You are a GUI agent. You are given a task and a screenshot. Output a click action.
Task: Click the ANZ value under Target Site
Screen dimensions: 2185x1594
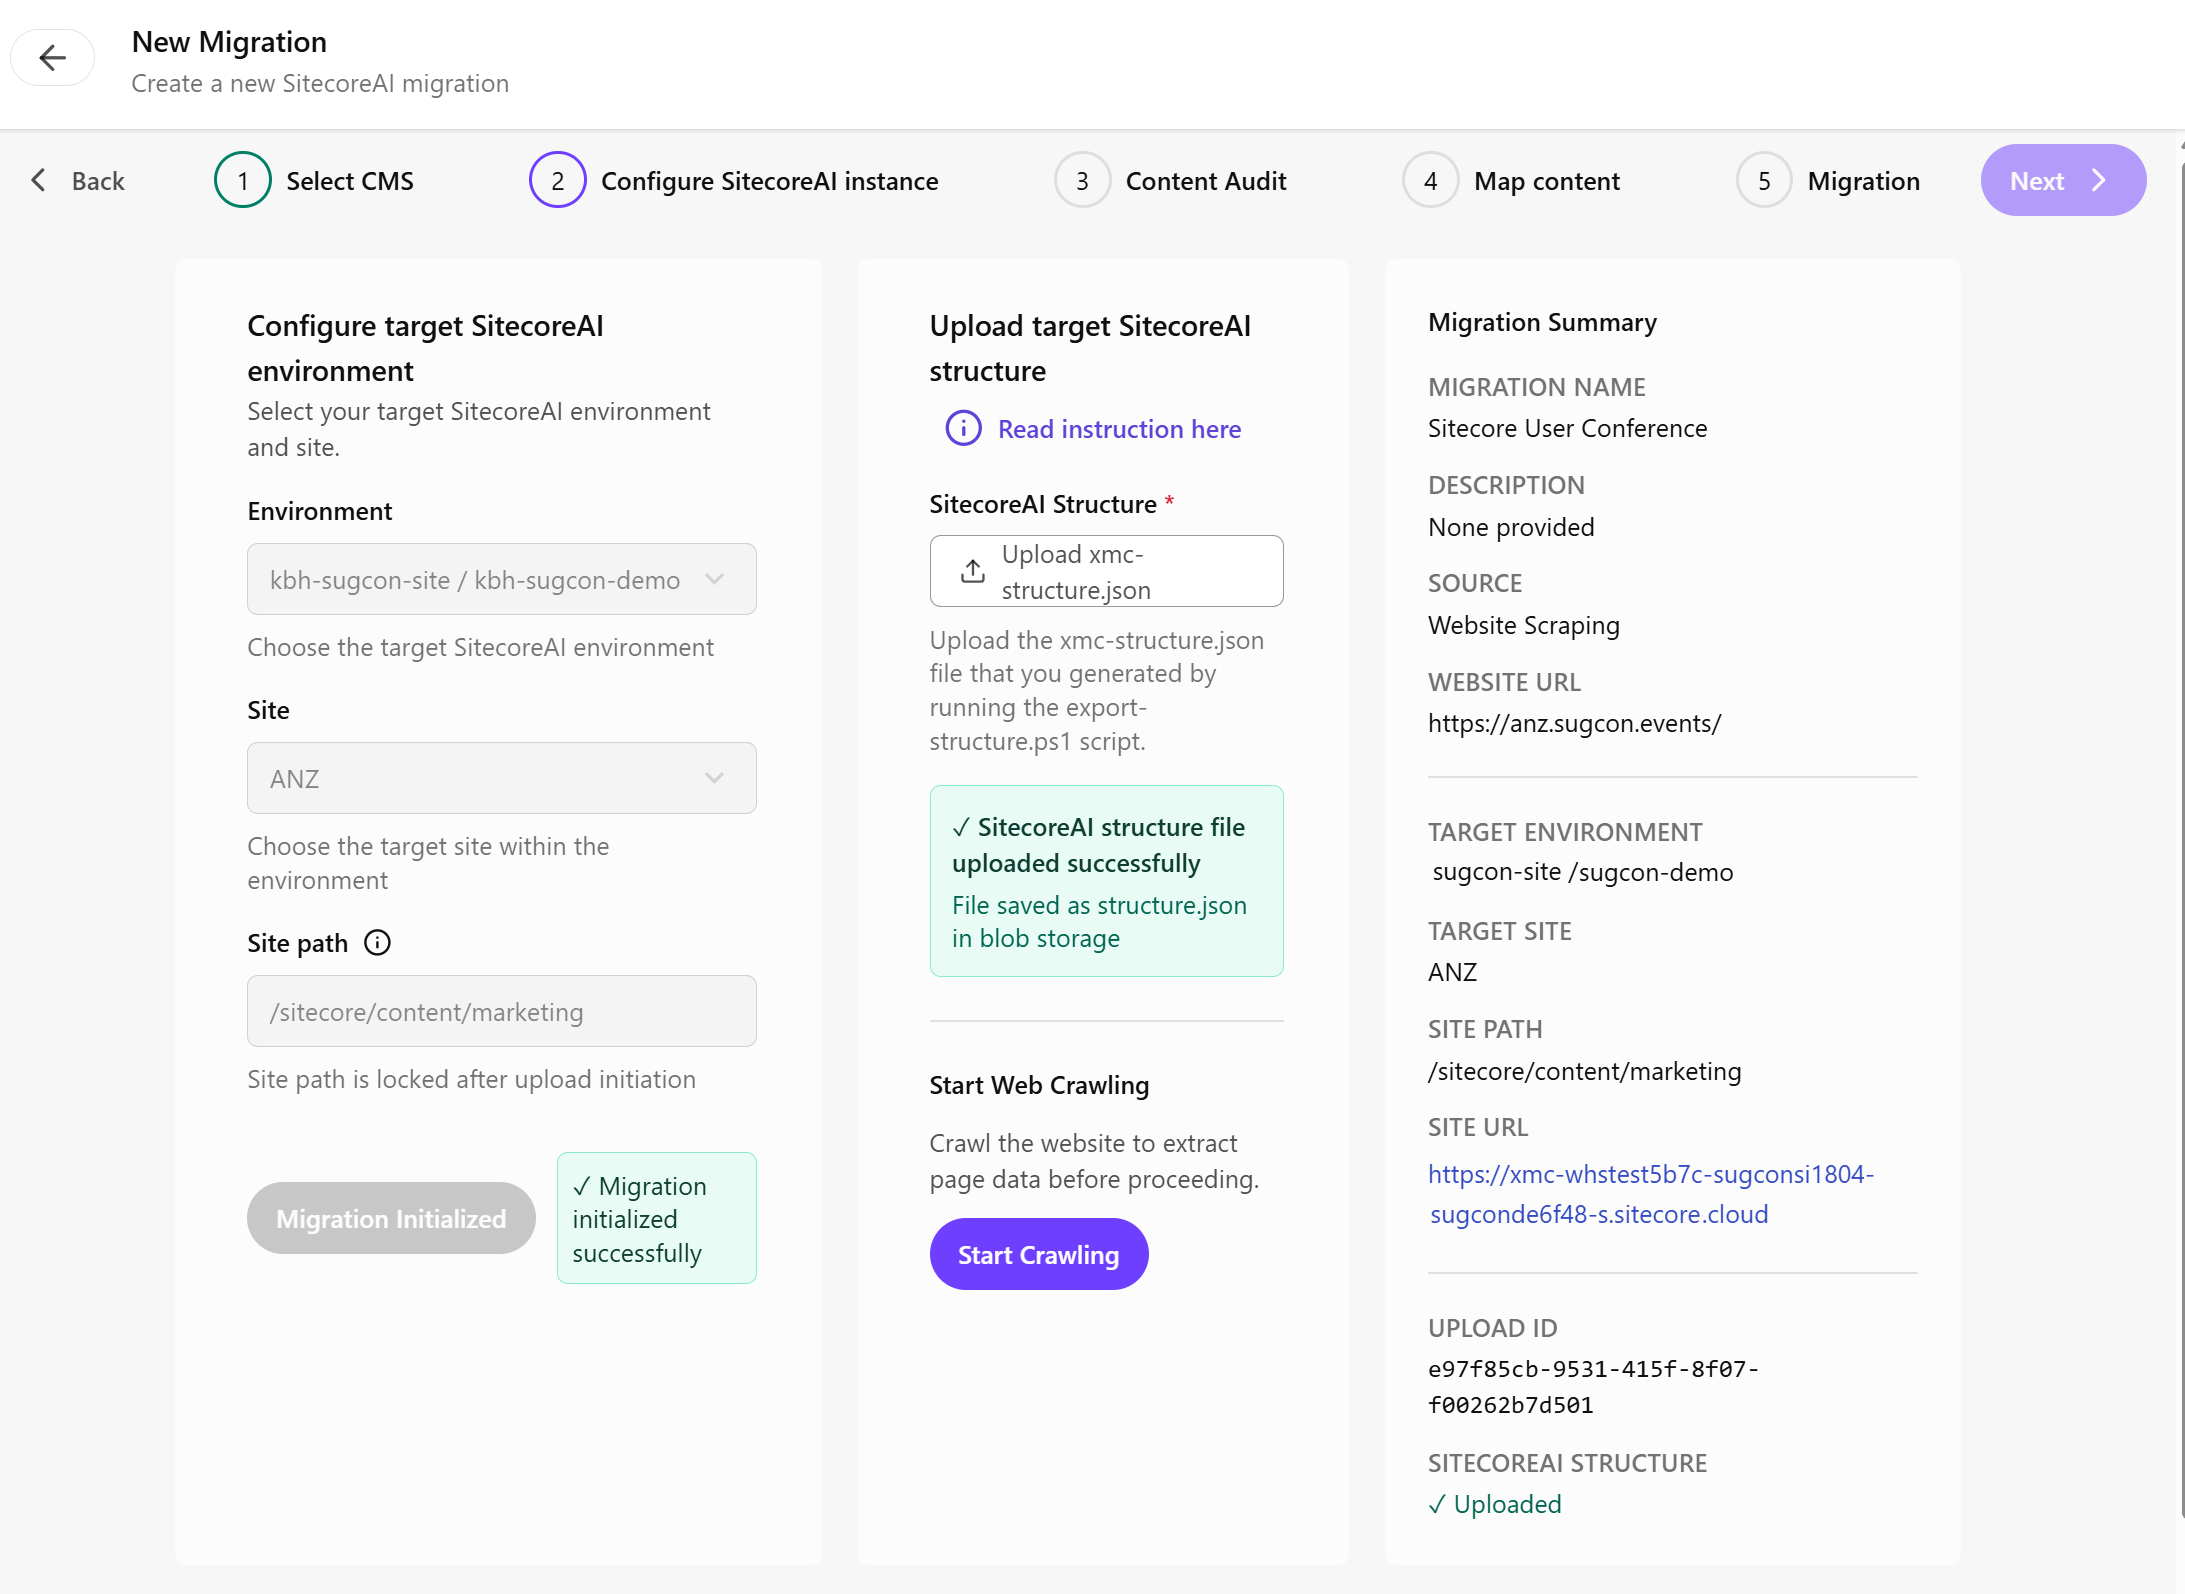[1452, 972]
